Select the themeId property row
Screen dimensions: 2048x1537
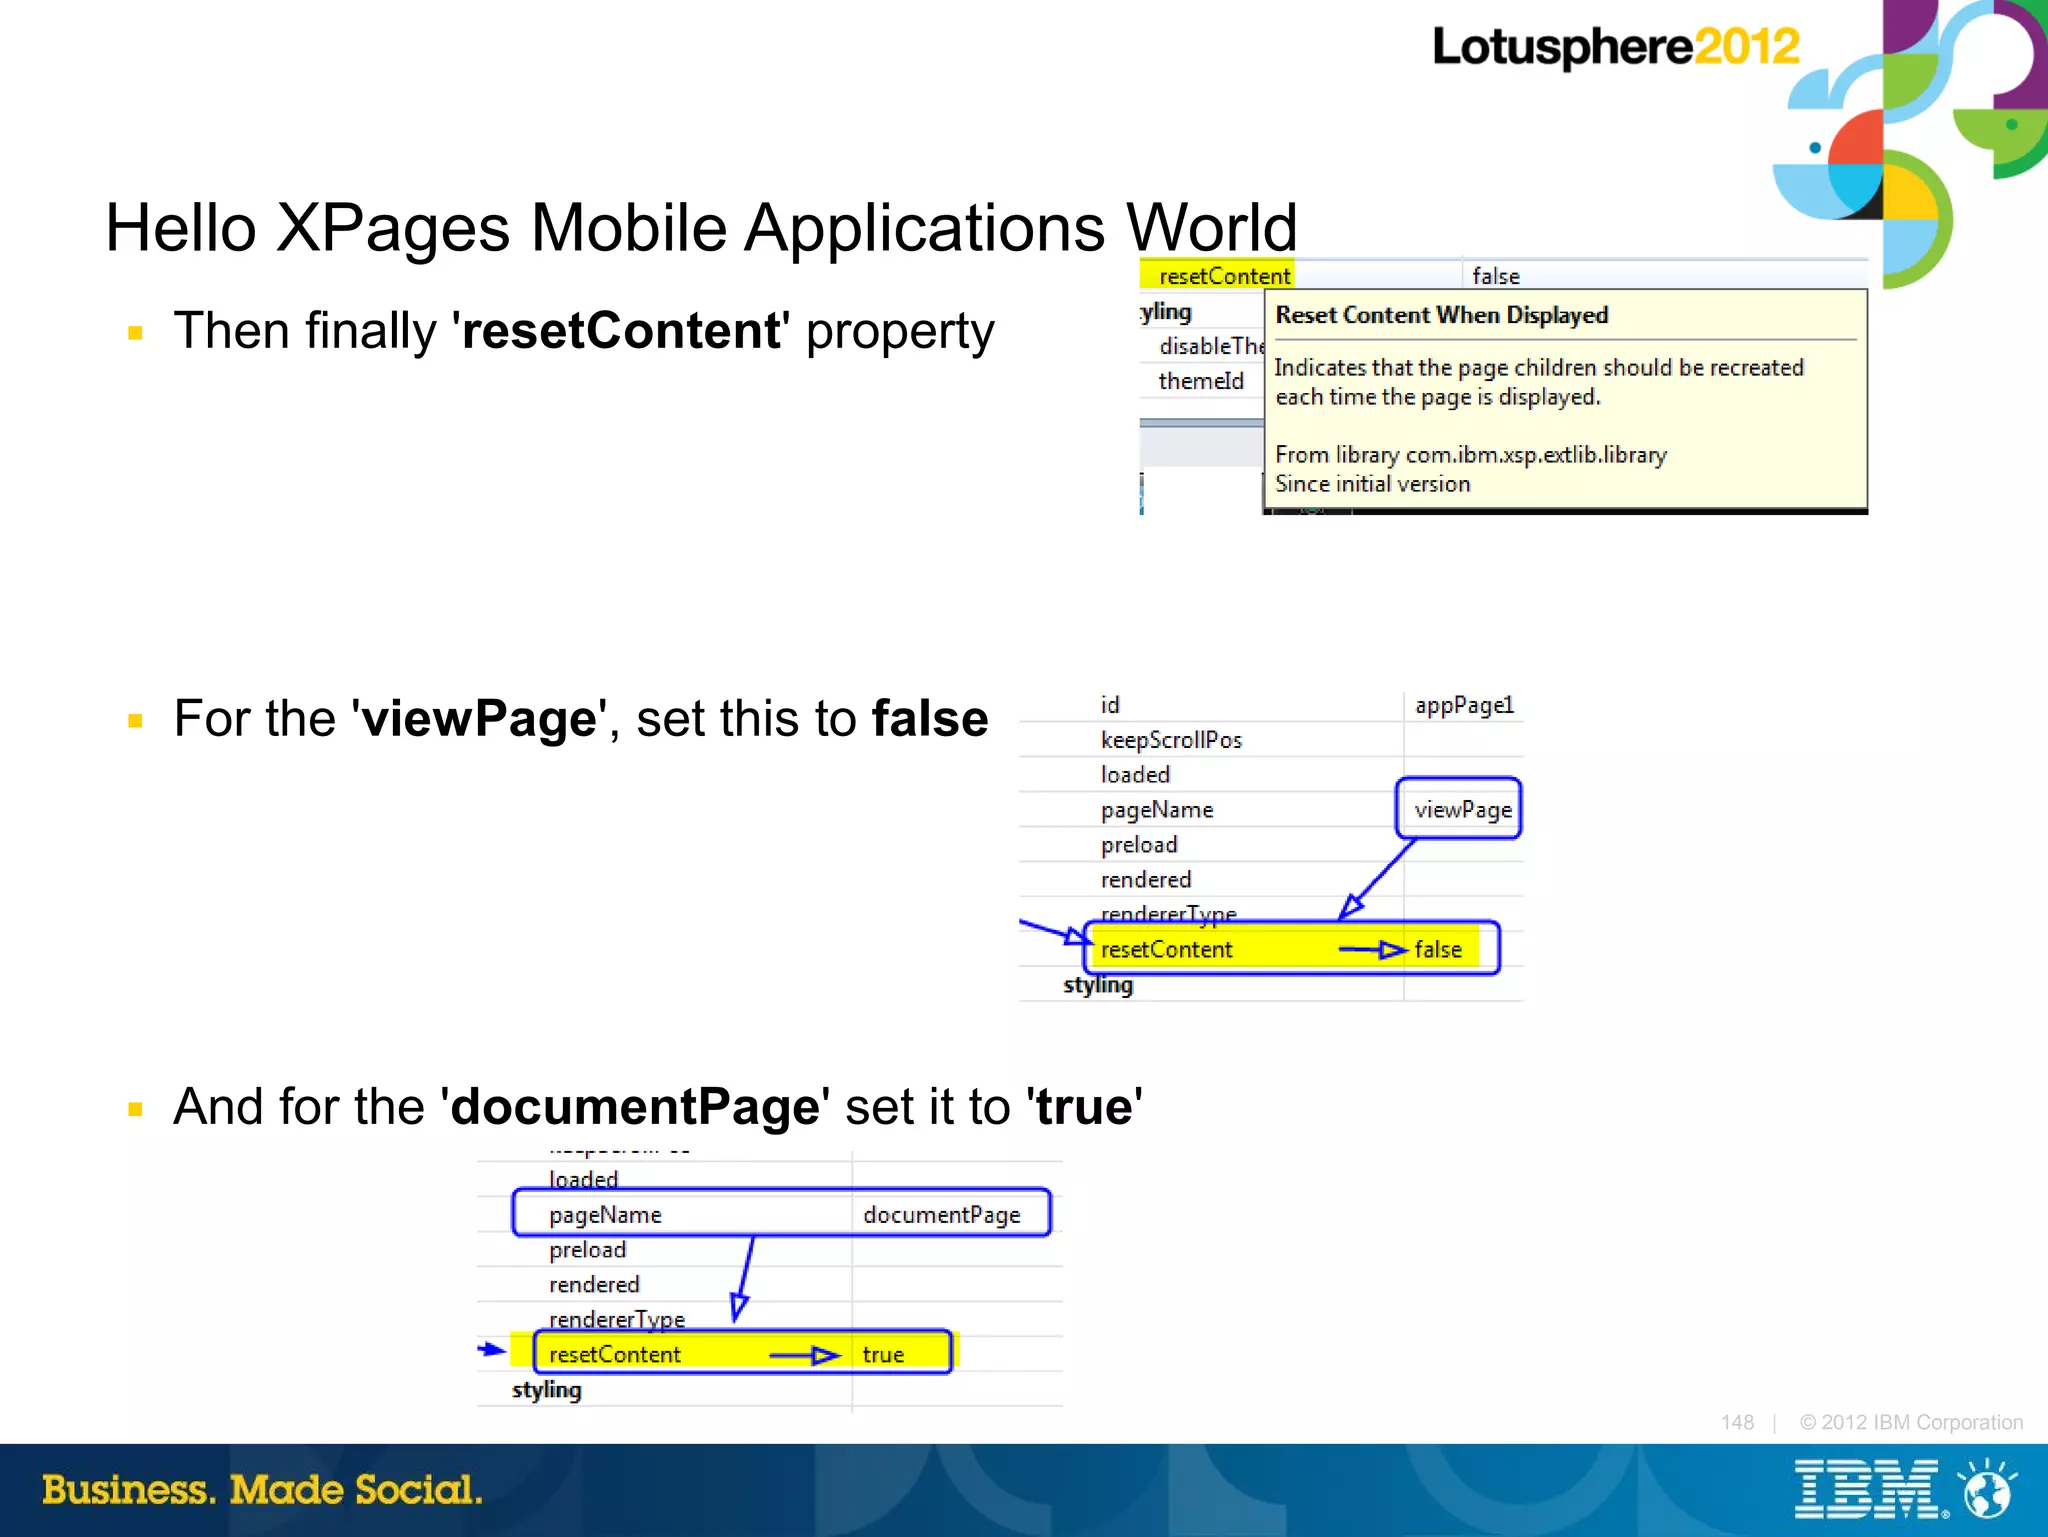point(1202,381)
